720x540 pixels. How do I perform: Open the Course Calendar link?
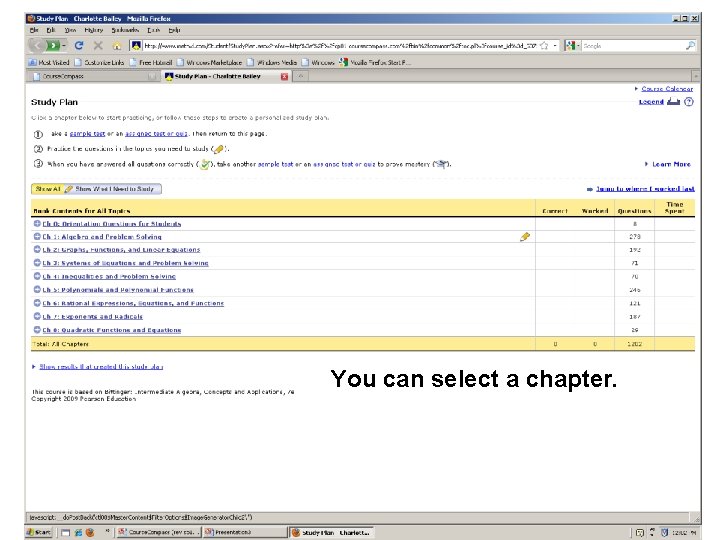coord(667,89)
